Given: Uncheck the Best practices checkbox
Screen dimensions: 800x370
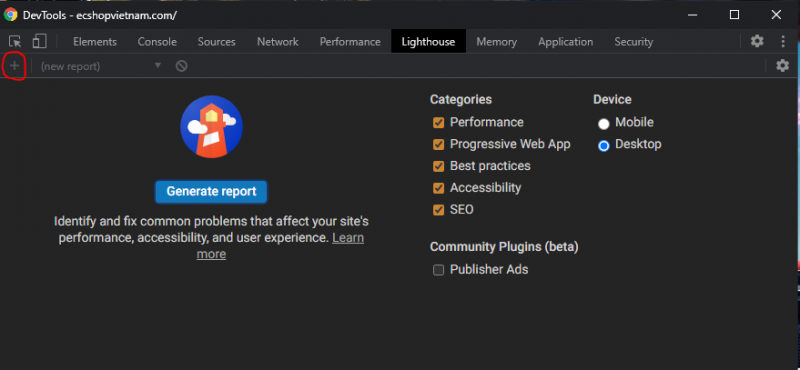Looking at the screenshot, I should [438, 166].
